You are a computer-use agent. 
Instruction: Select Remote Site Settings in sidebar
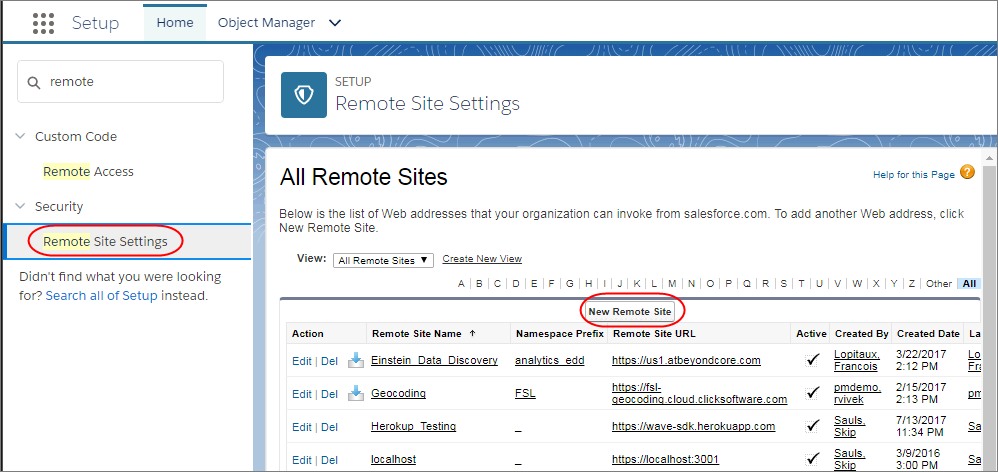tap(106, 241)
